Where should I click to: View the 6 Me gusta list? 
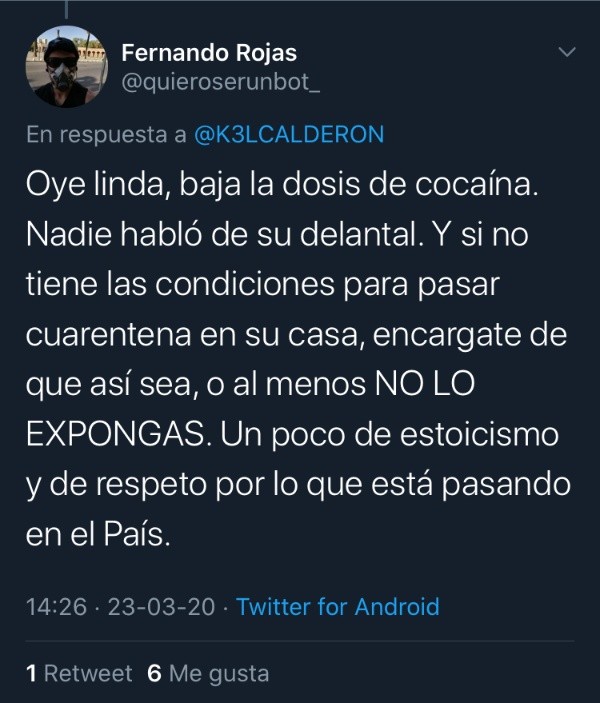tap(208, 673)
